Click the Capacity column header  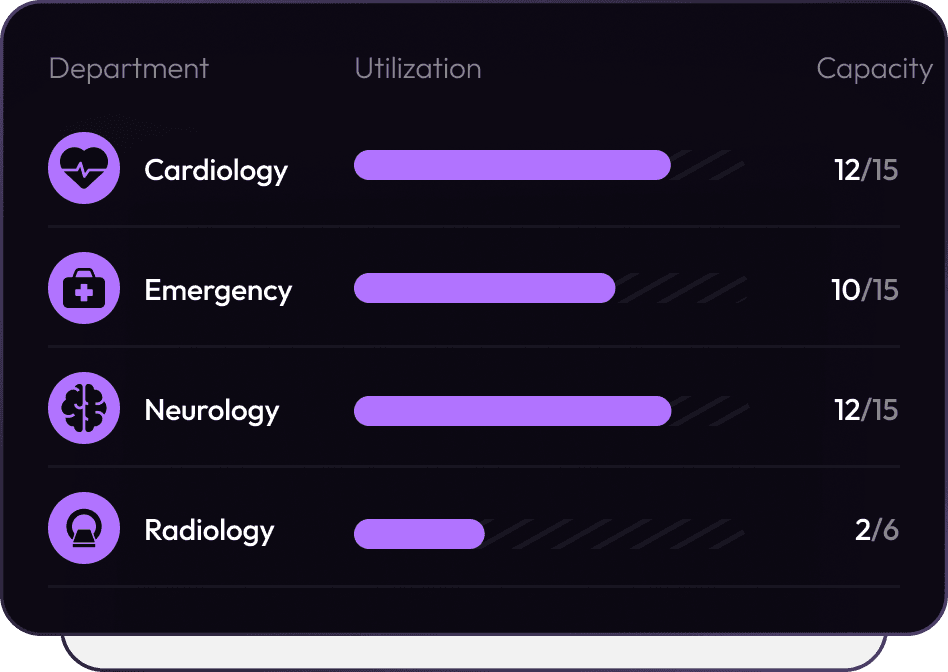pyautogui.click(x=873, y=68)
